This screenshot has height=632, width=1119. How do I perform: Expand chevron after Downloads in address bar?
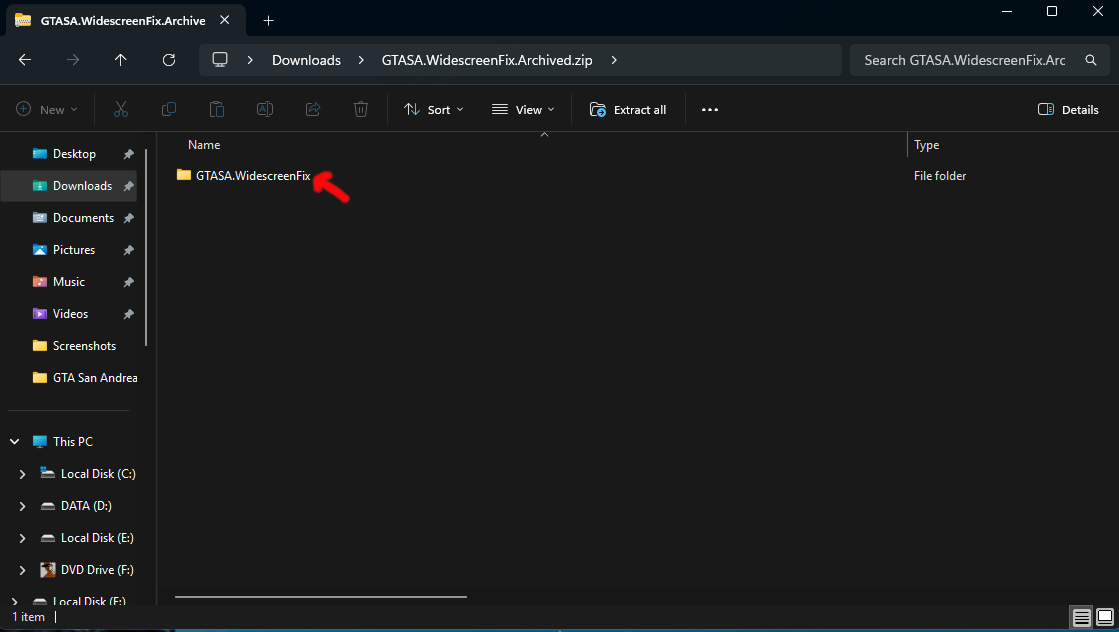361,60
